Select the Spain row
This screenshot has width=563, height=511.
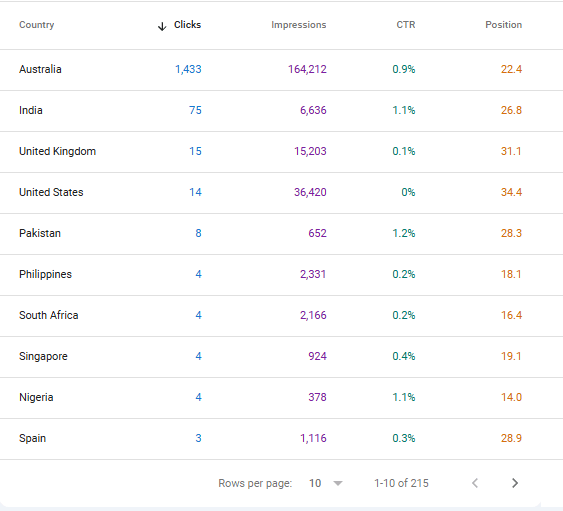point(282,438)
